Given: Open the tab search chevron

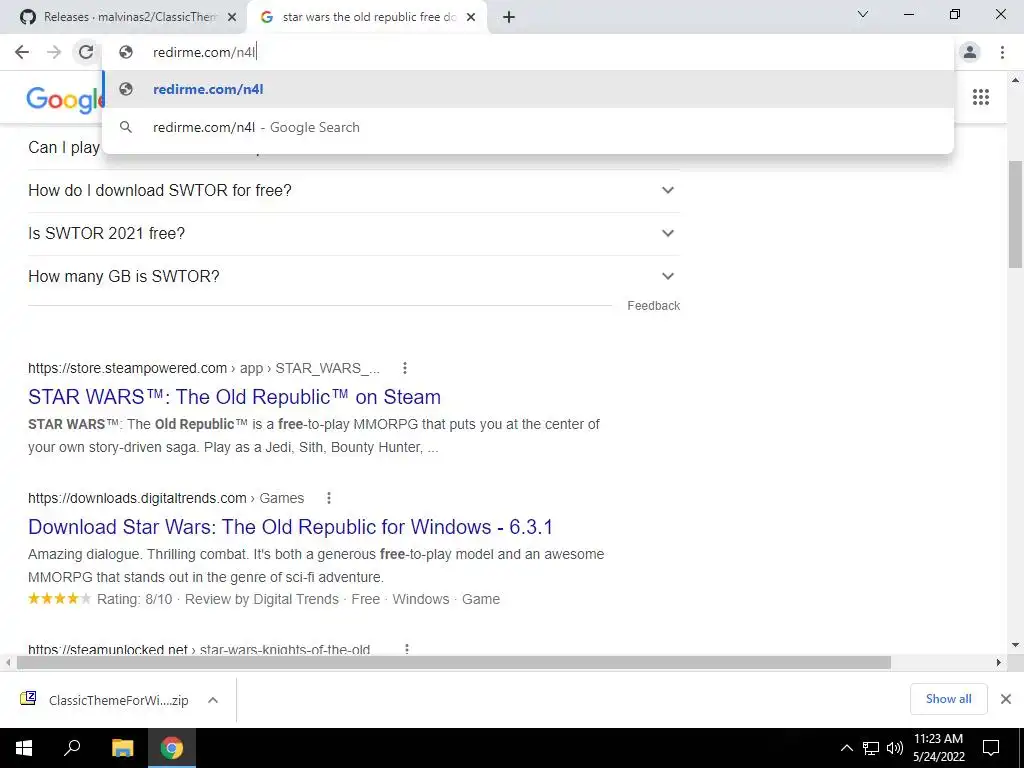Looking at the screenshot, I should point(863,14).
